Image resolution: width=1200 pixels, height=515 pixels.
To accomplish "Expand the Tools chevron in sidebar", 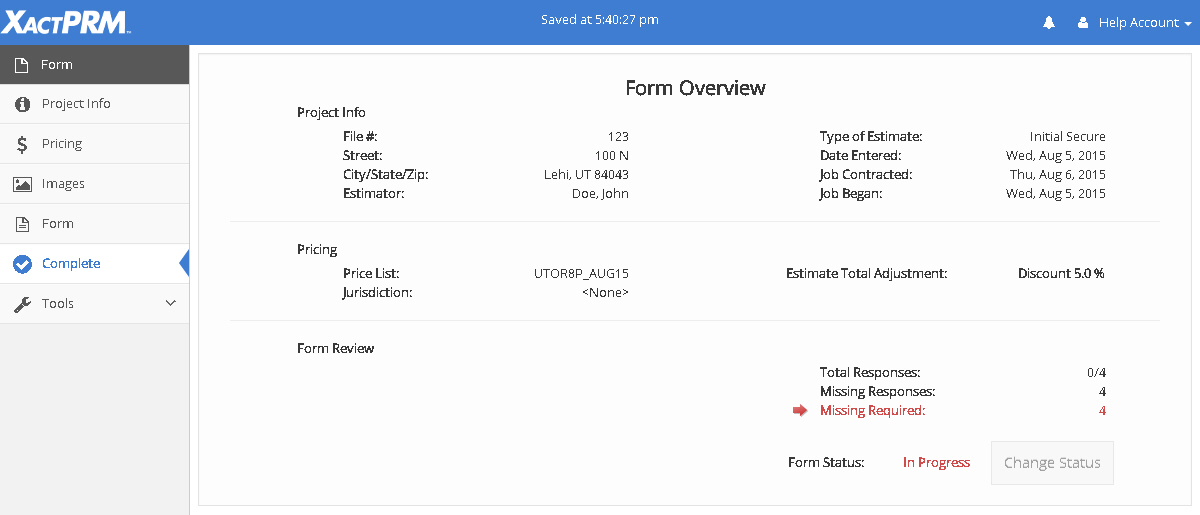I will 170,303.
